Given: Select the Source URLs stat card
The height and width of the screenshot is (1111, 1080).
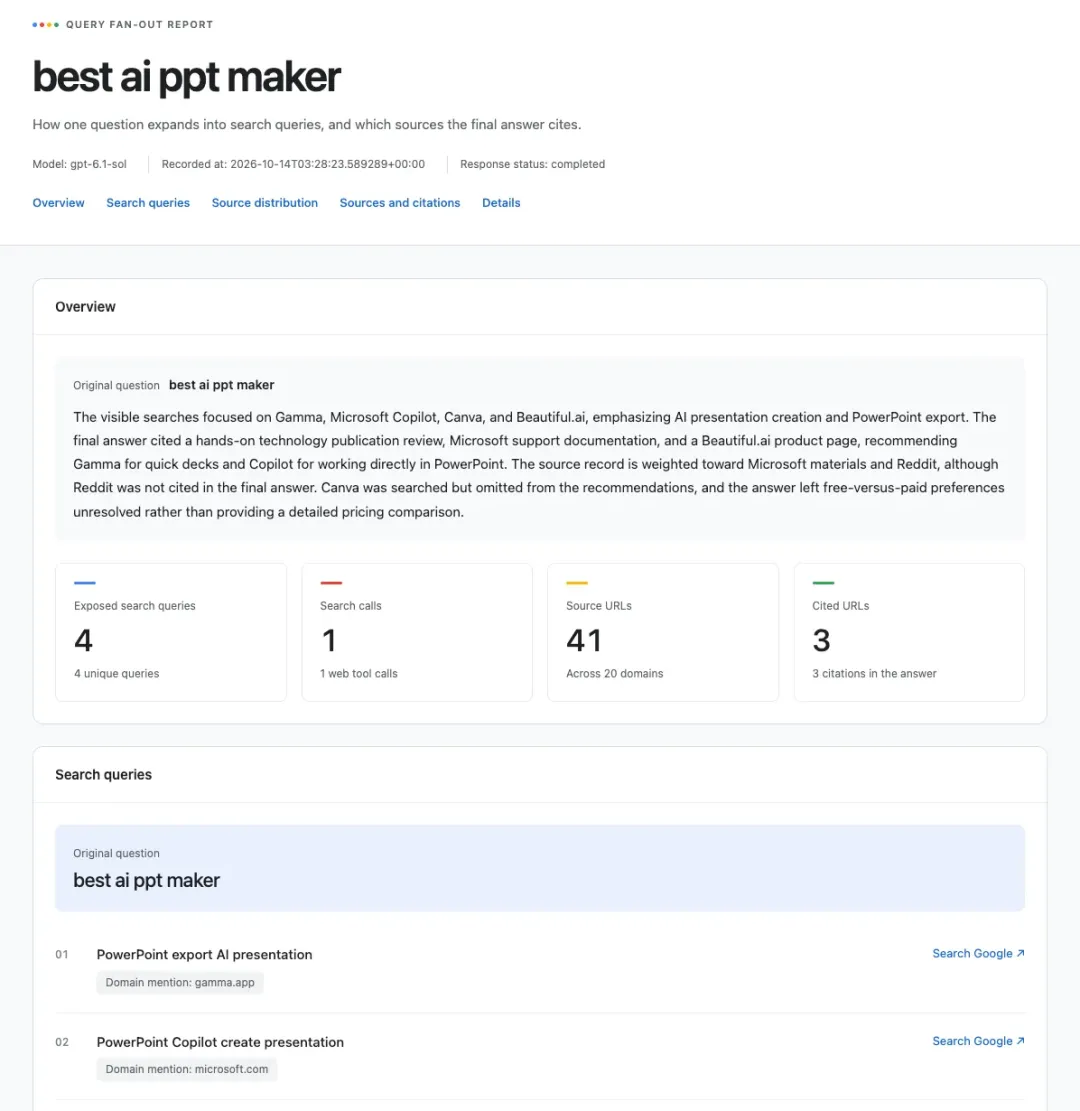Looking at the screenshot, I should click(663, 632).
